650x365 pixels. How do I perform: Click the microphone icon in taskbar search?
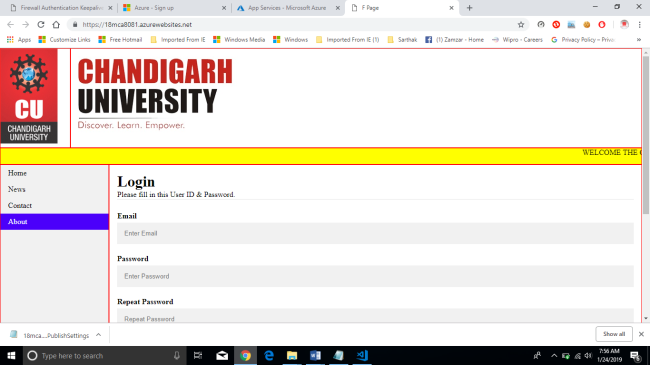[x=177, y=355]
